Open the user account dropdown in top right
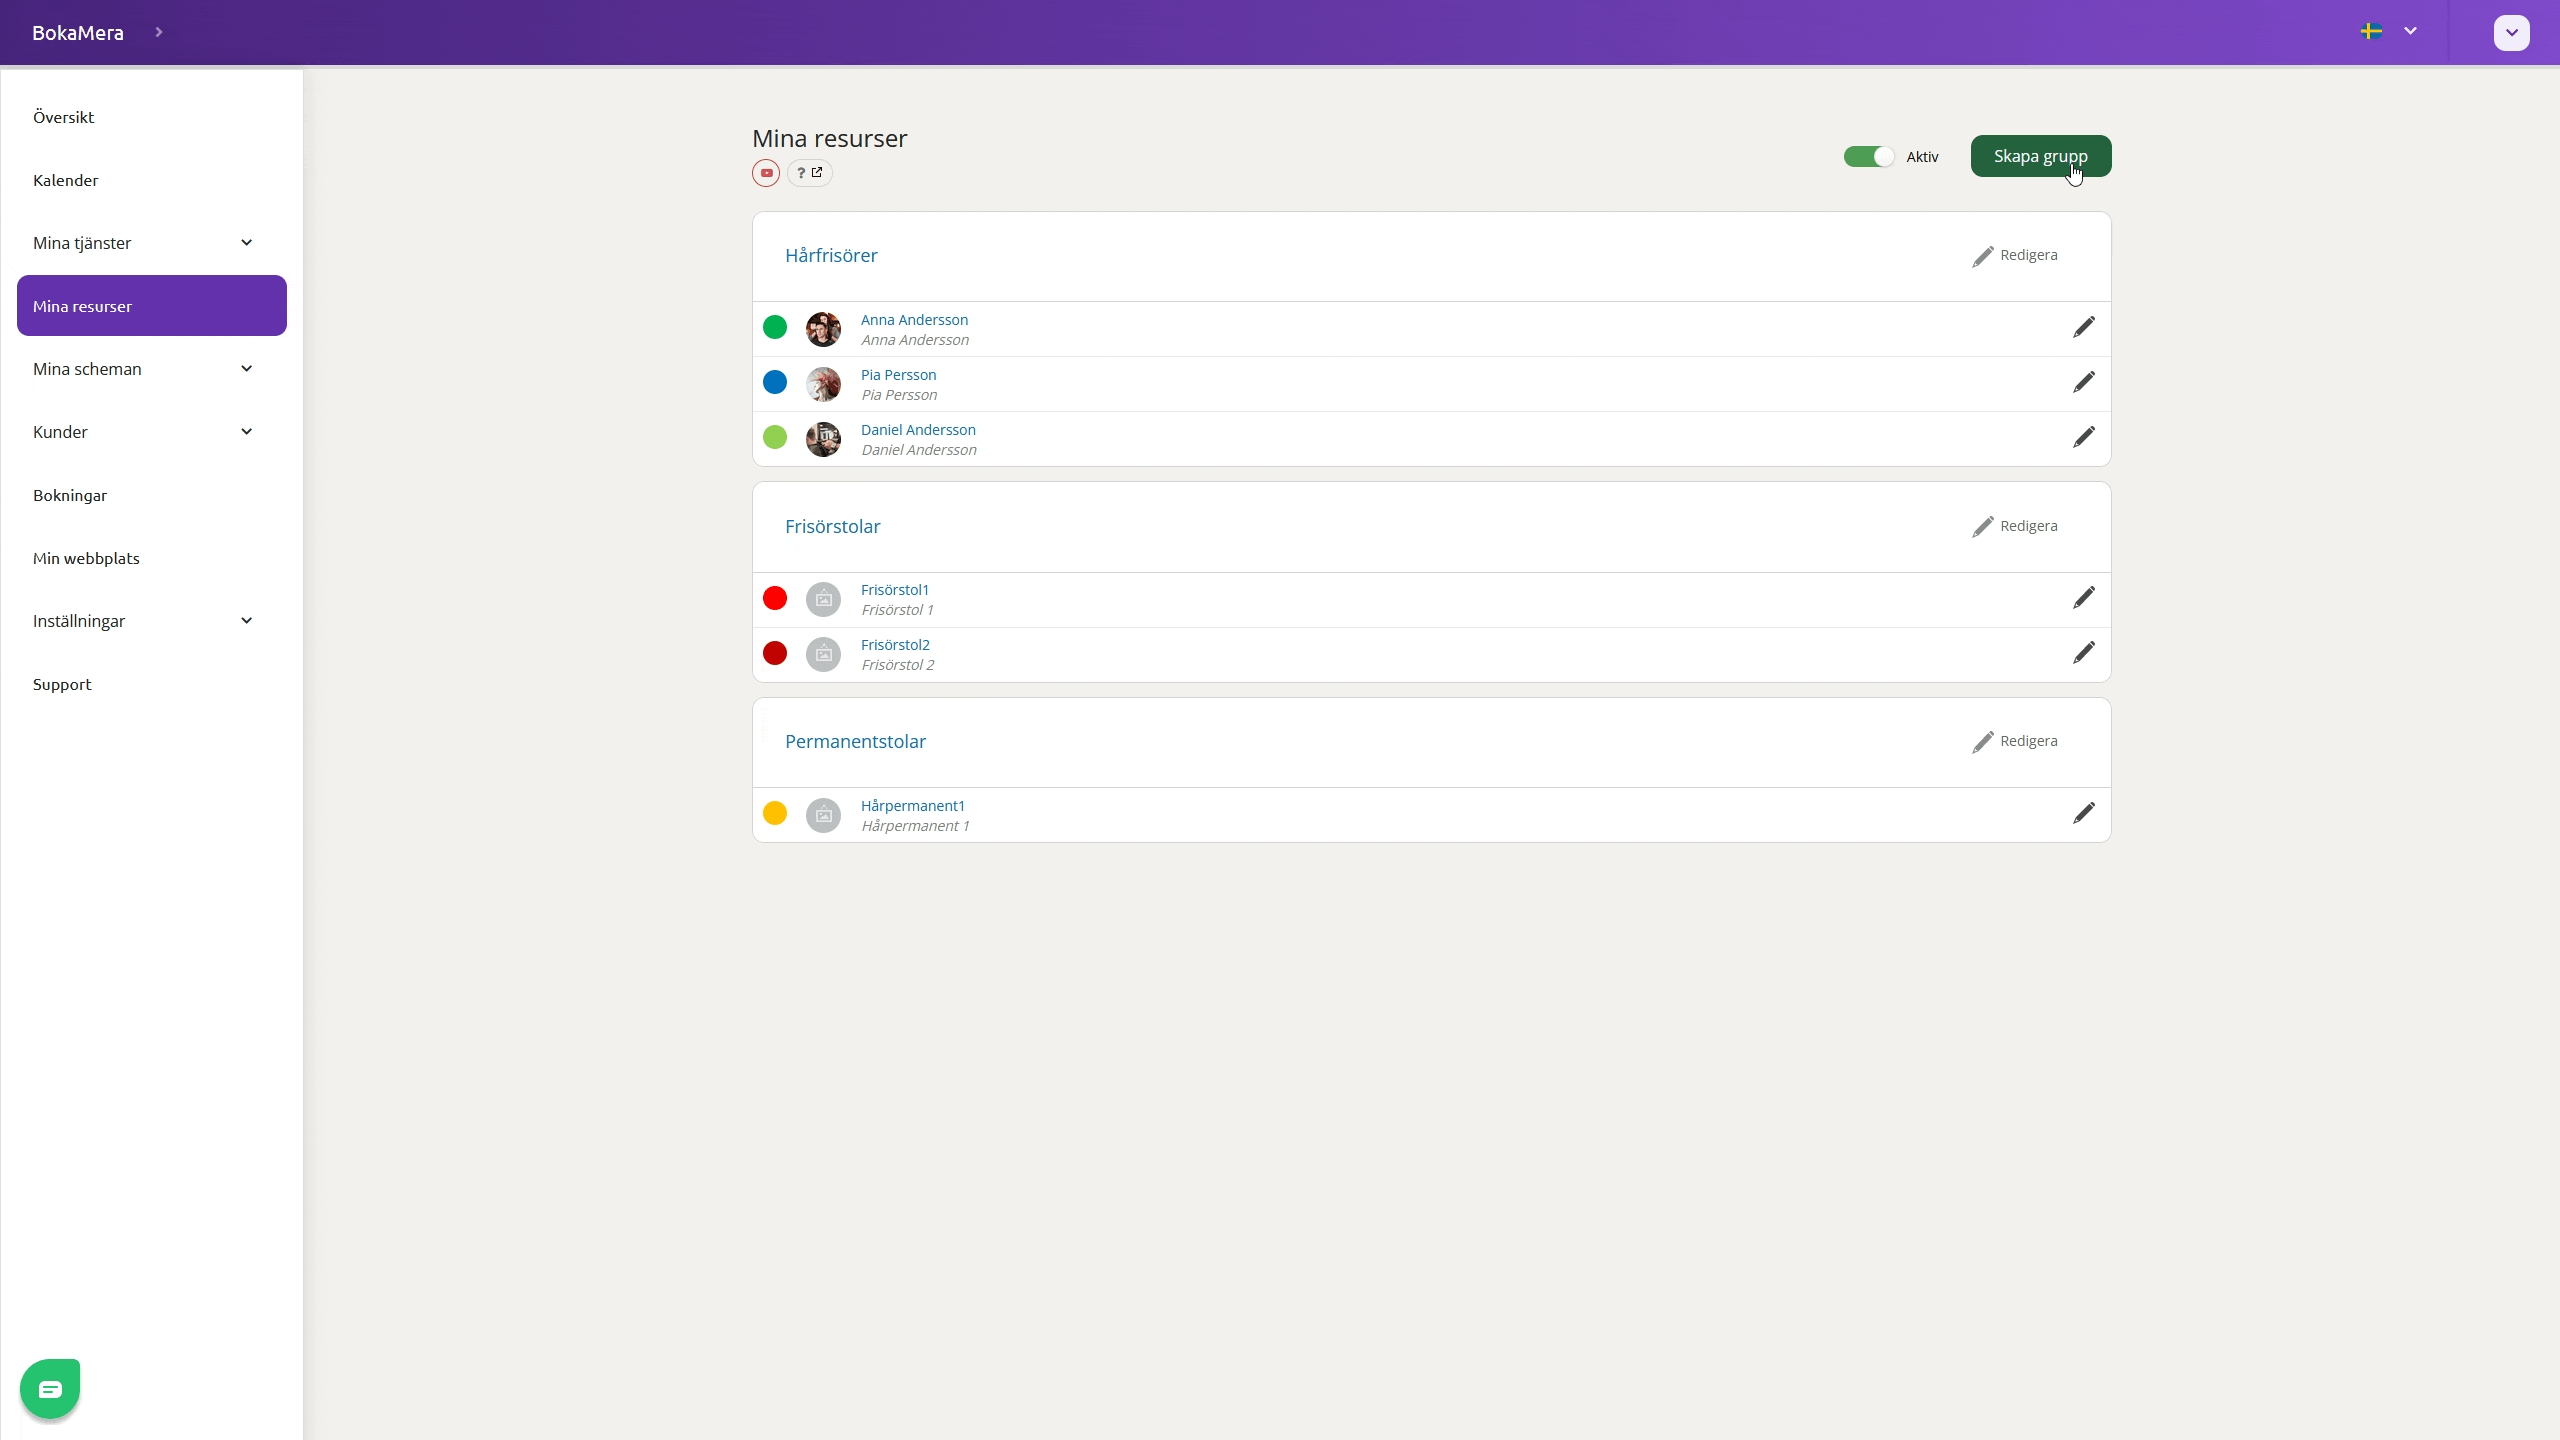This screenshot has width=2560, height=1440. (x=2512, y=32)
